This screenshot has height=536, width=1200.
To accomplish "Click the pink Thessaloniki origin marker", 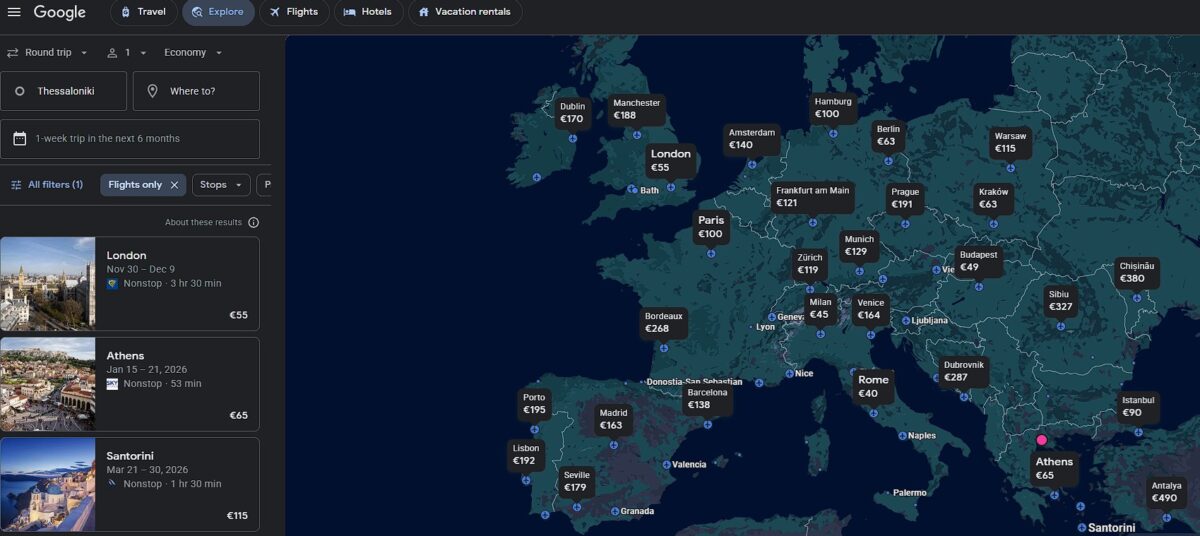I will pos(1041,439).
